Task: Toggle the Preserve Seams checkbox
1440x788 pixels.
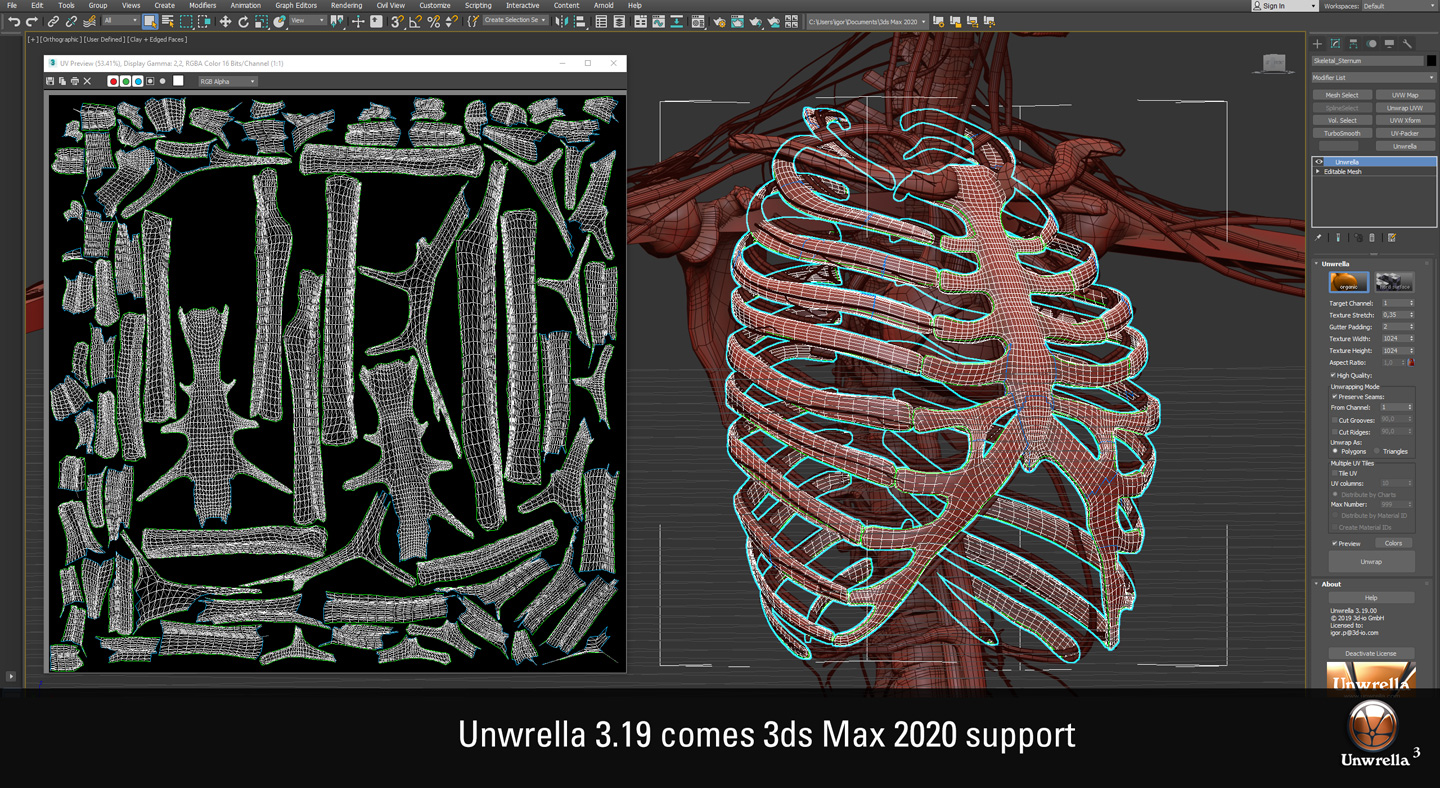Action: coord(1334,397)
